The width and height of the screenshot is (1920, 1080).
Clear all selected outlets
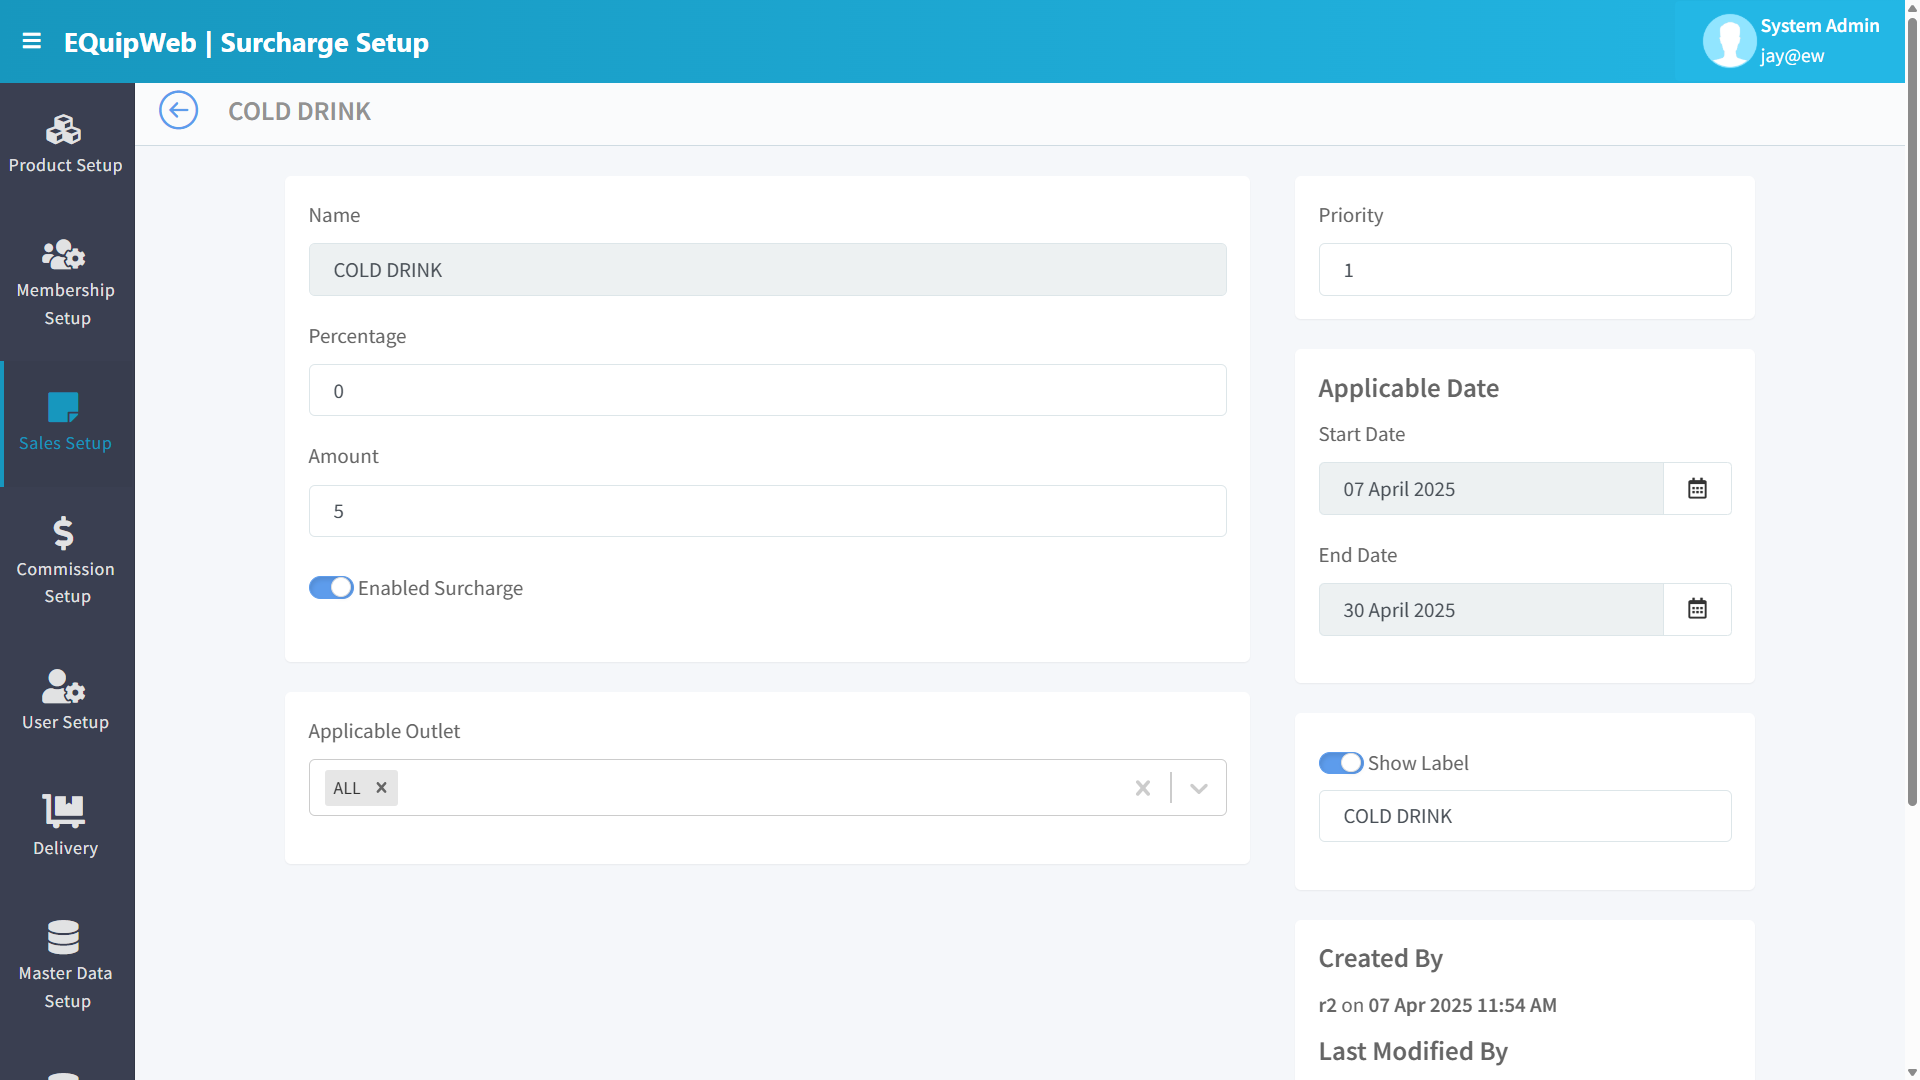(1143, 788)
